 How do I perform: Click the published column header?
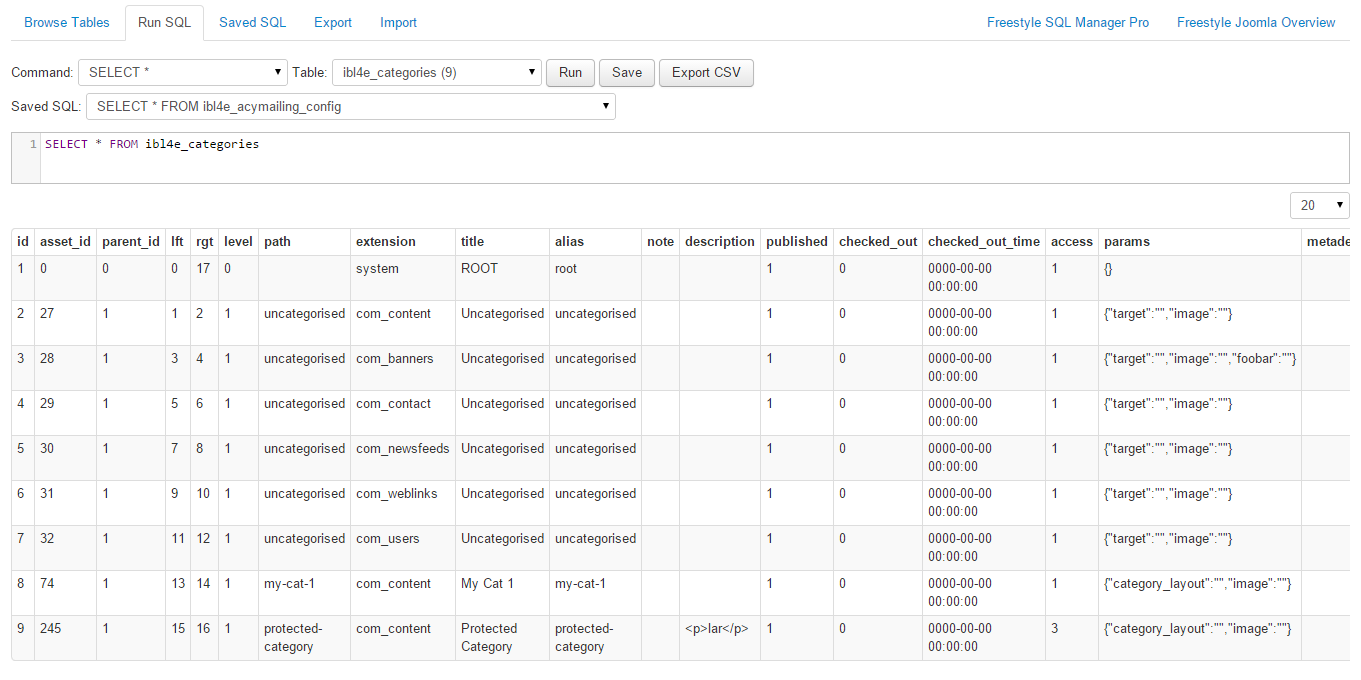797,241
